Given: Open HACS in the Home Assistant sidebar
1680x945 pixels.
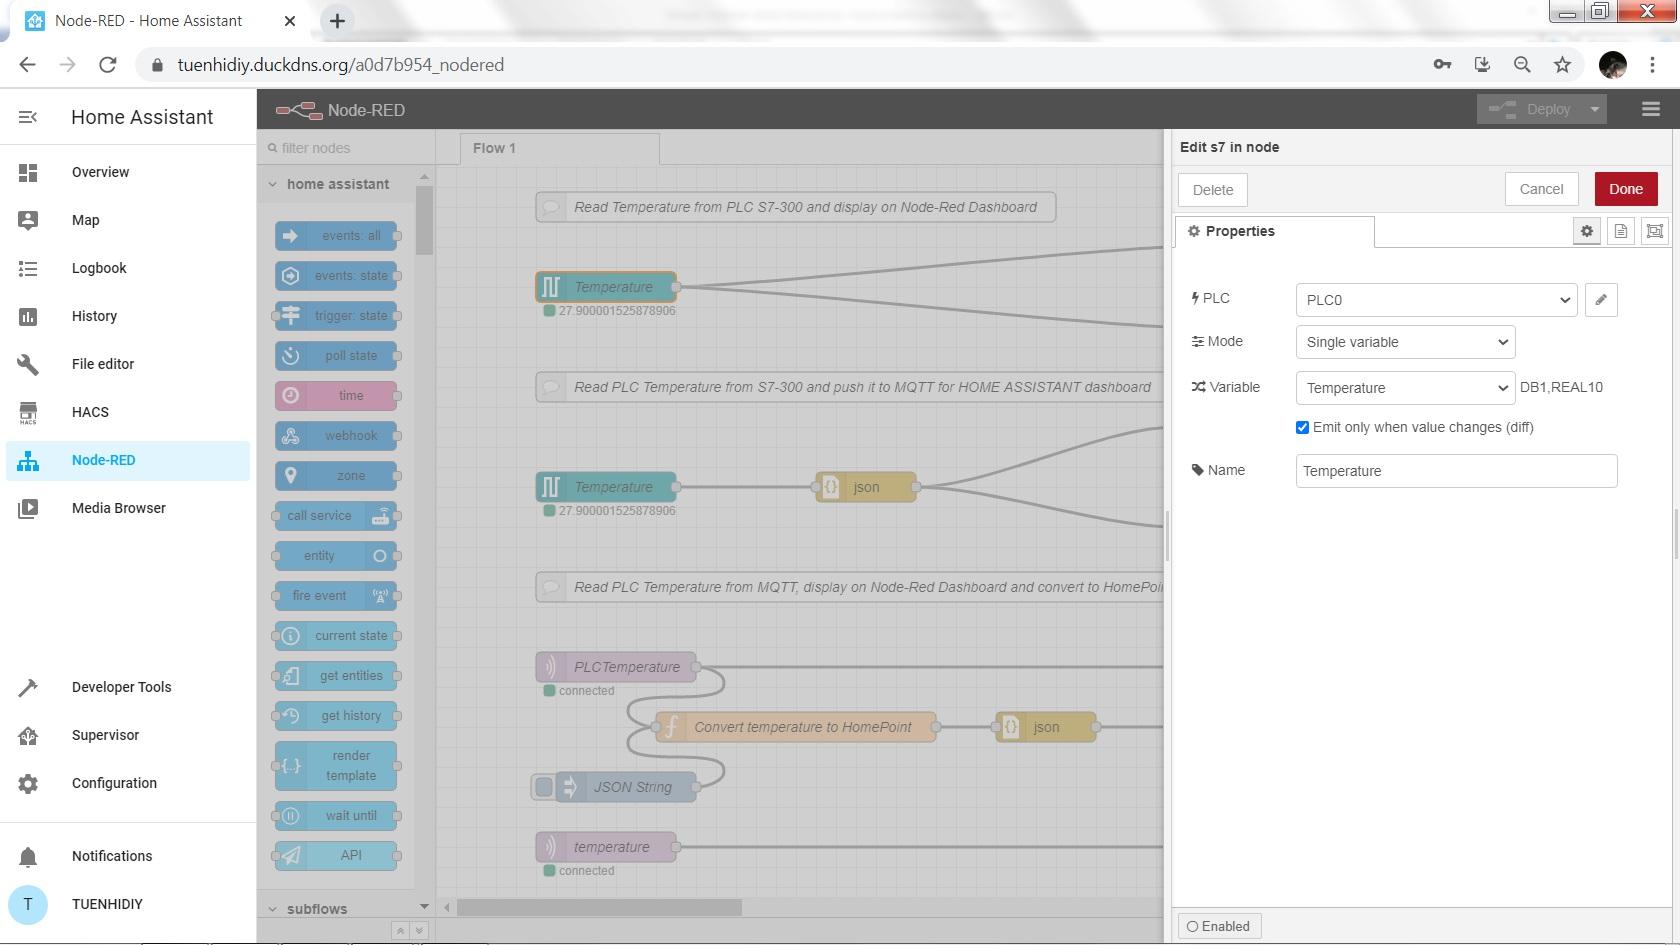Looking at the screenshot, I should click(x=90, y=412).
